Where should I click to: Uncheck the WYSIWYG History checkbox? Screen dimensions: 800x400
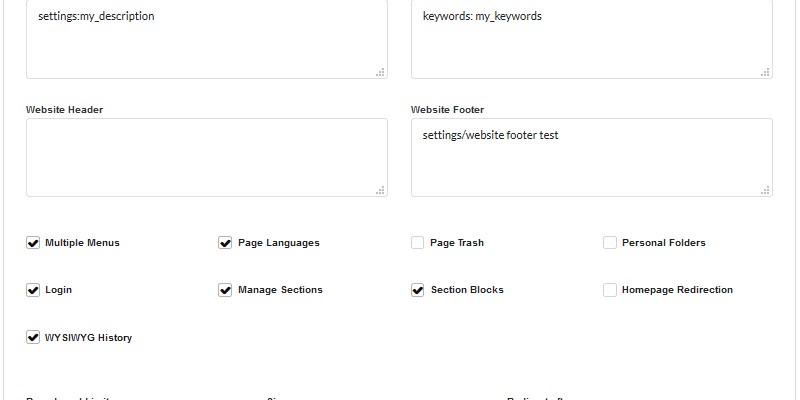(x=33, y=337)
